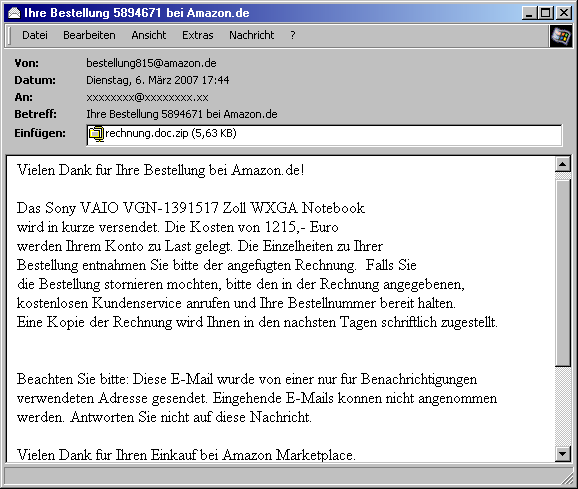Image resolution: width=578 pixels, height=489 pixels.
Task: Click the scrollbar up arrow
Action: point(563,164)
